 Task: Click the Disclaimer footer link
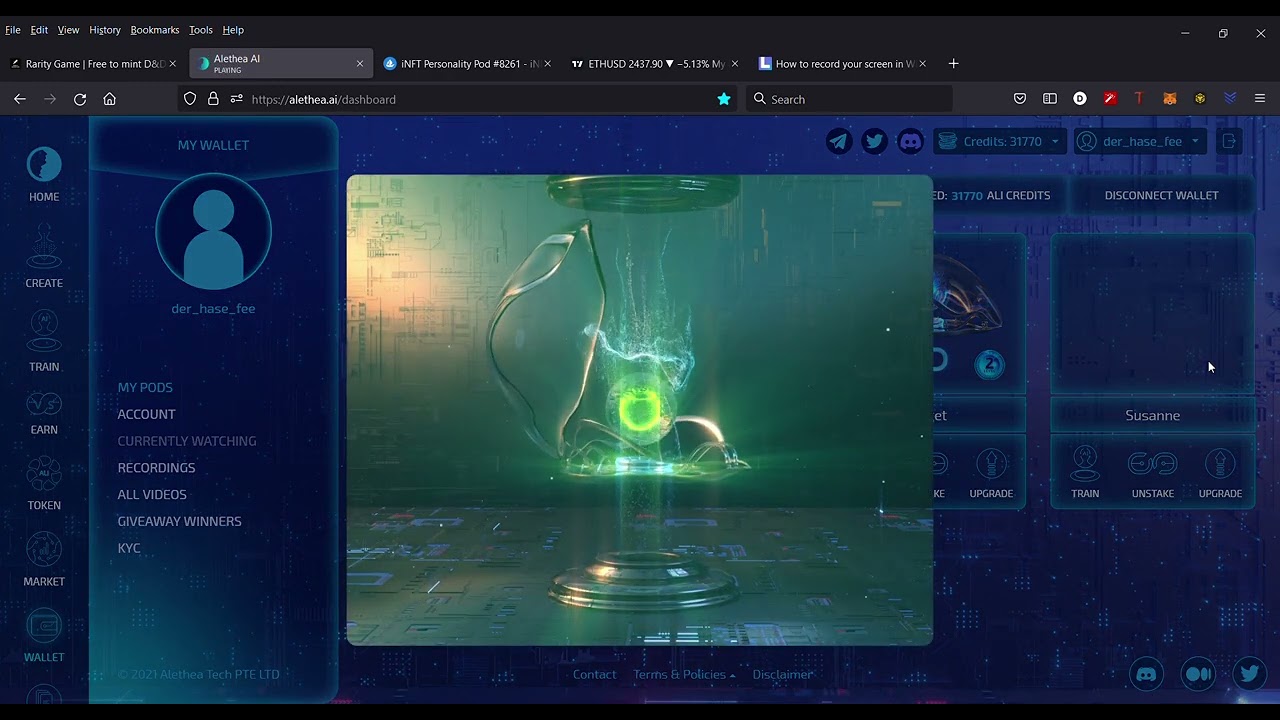[x=782, y=674]
